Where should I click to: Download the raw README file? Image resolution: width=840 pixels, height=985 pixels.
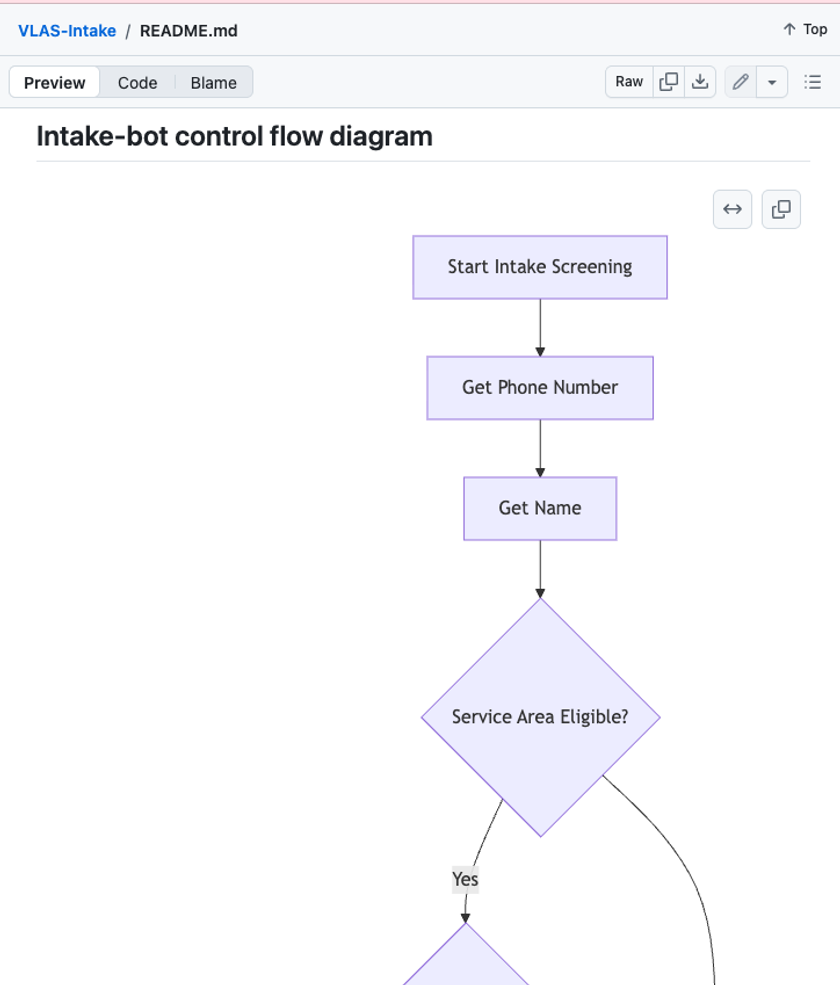point(700,82)
